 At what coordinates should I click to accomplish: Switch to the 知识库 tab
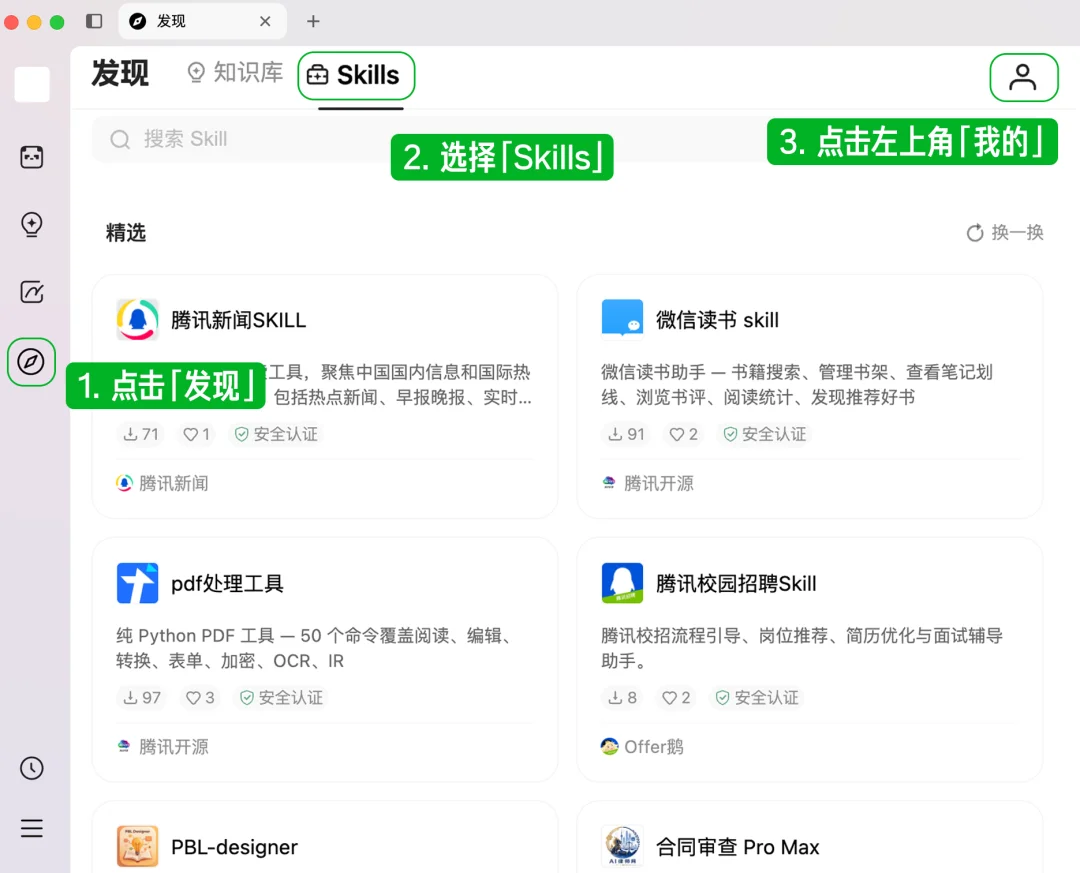pos(236,72)
